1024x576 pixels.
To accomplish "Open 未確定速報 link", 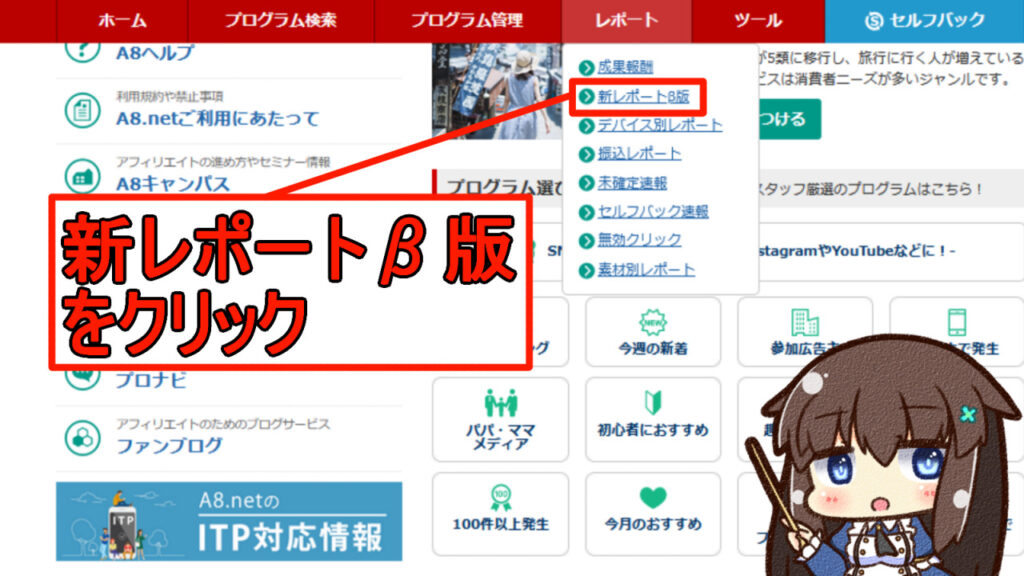I will [x=632, y=183].
